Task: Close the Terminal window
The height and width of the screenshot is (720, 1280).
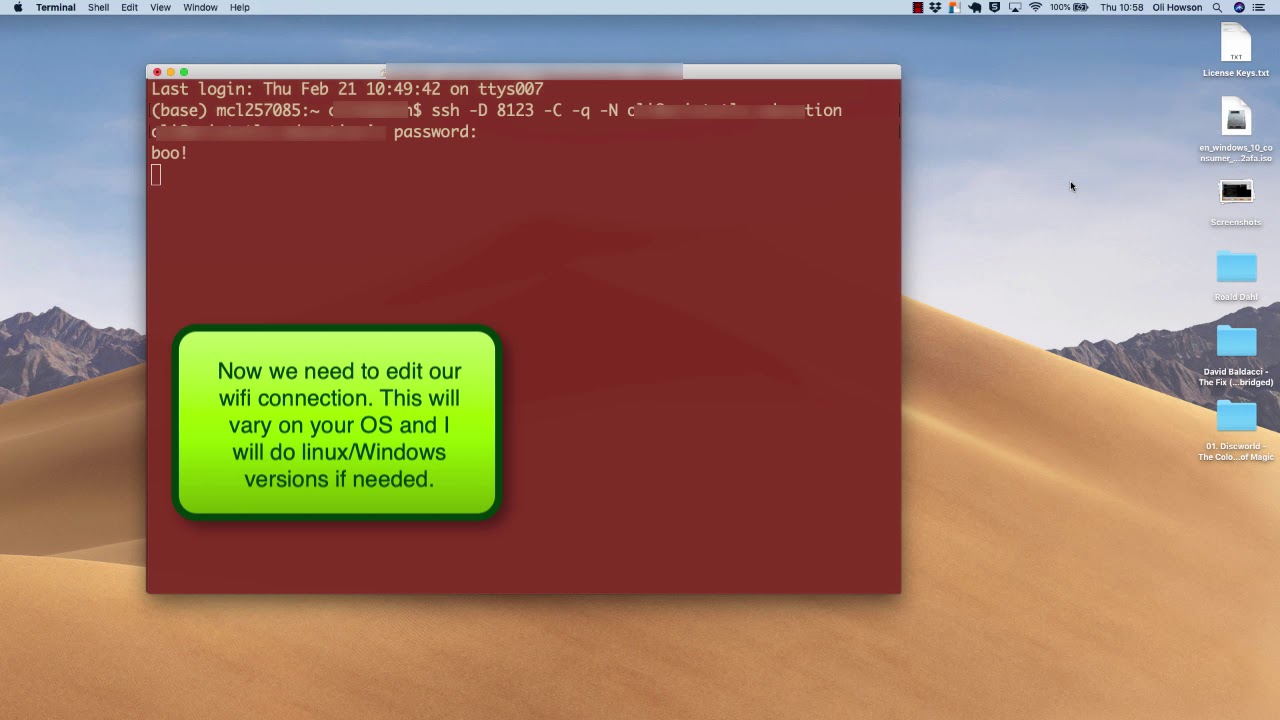Action: (157, 72)
